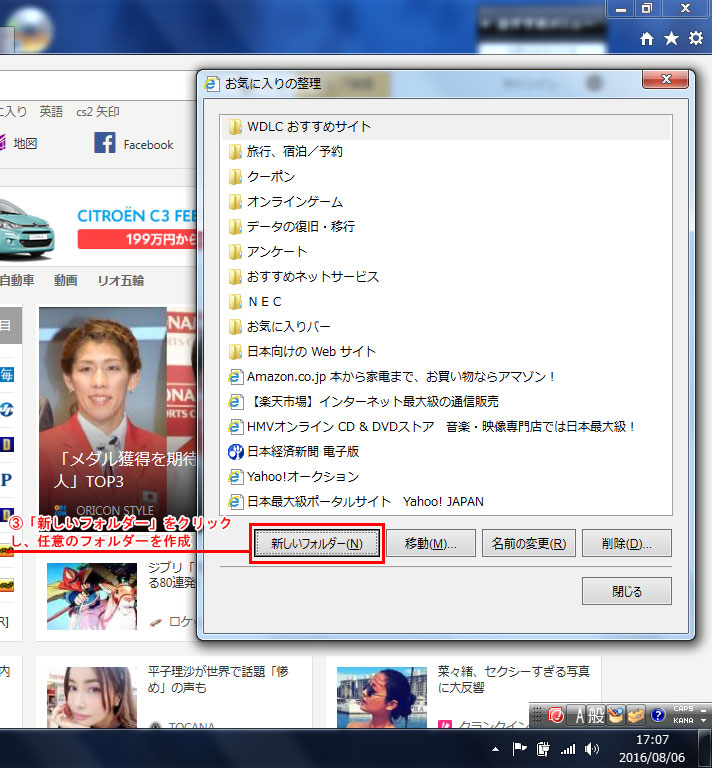Click the Facebook icon shortcut
The width and height of the screenshot is (712, 768).
(x=105, y=144)
